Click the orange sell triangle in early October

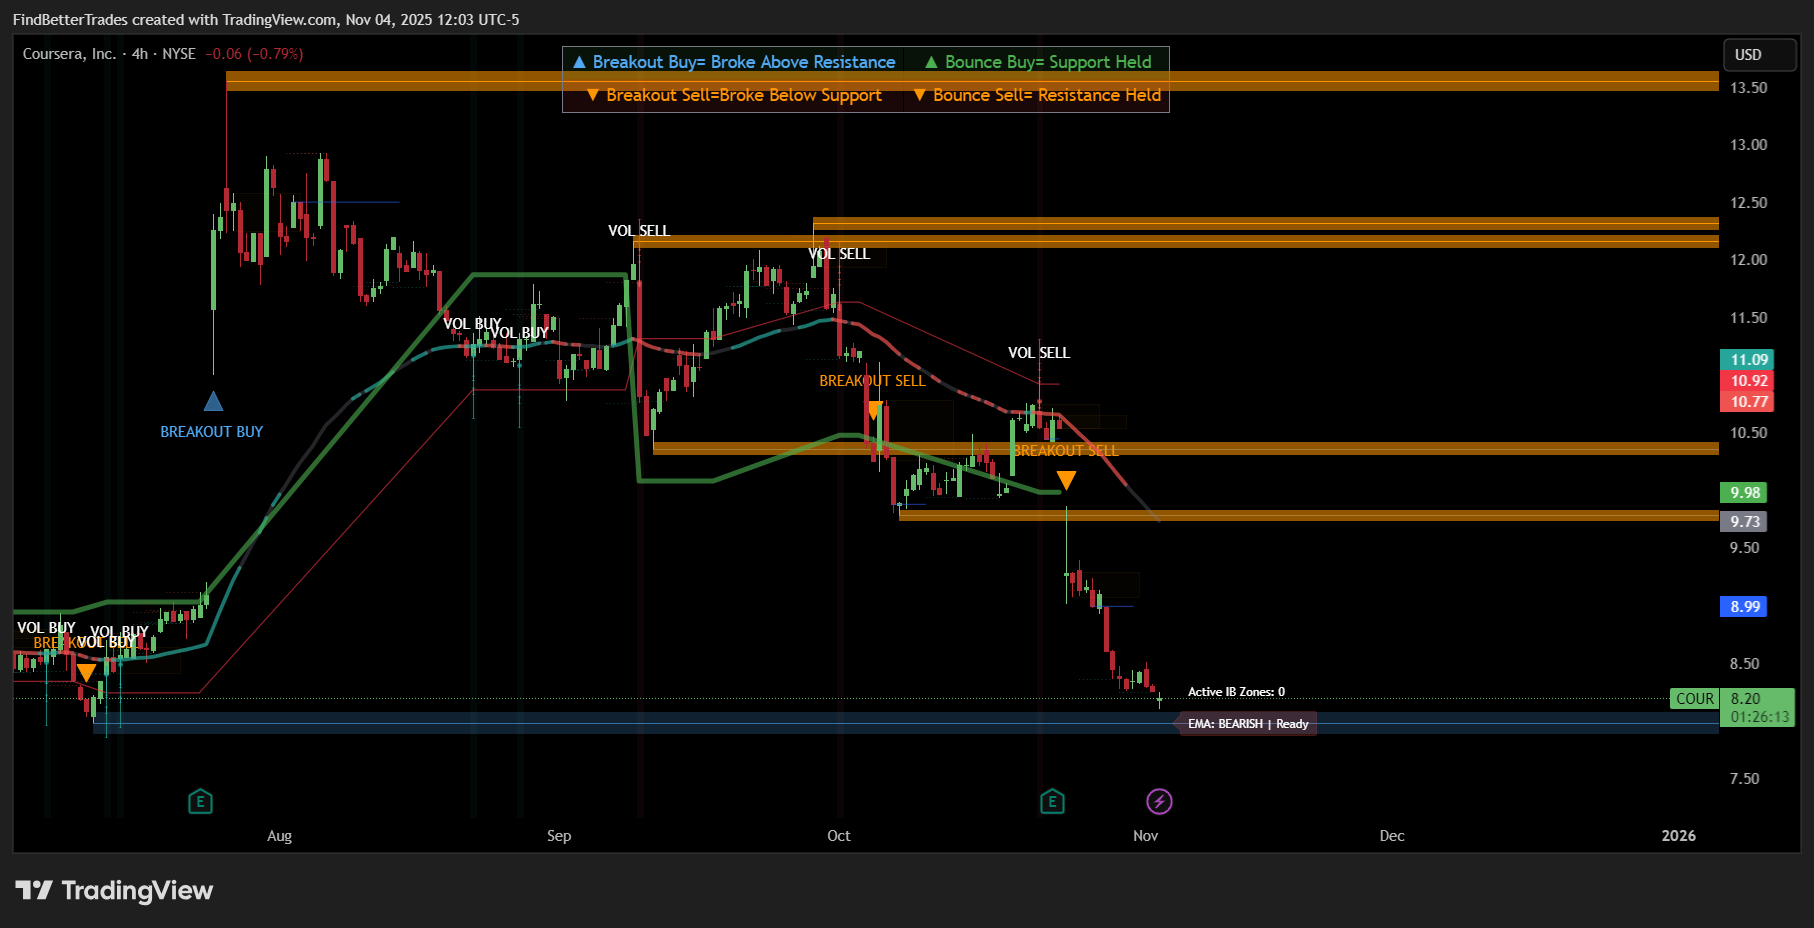coord(875,410)
